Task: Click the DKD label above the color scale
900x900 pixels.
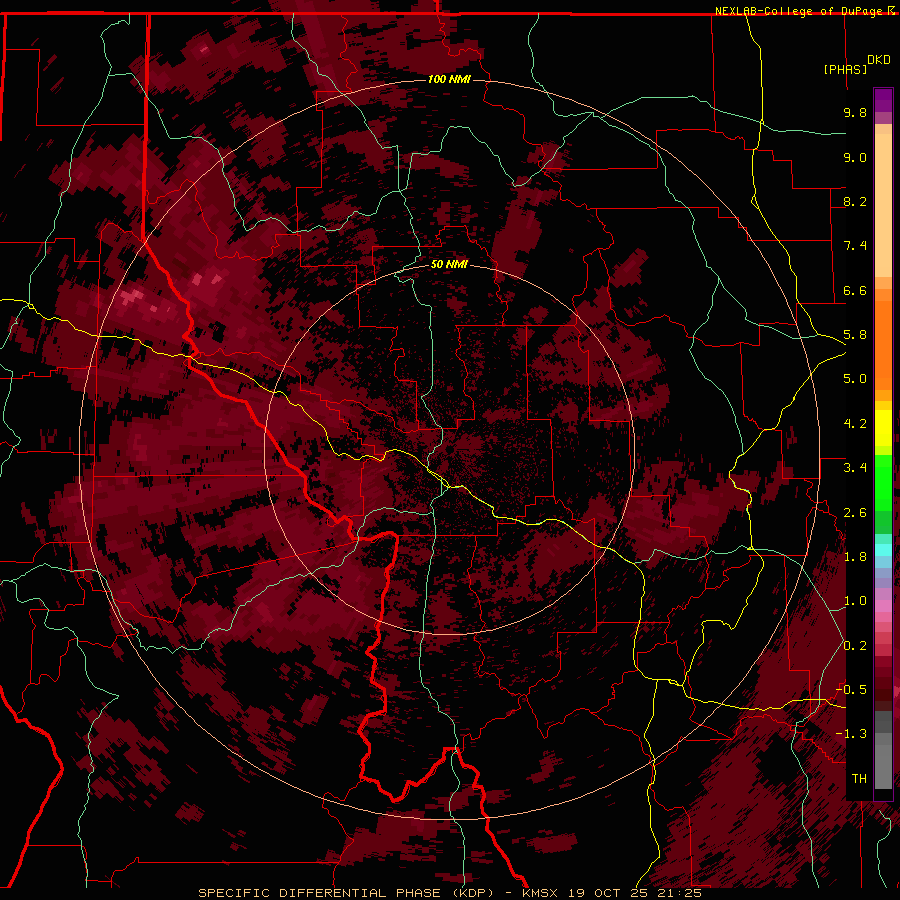Action: 879,60
